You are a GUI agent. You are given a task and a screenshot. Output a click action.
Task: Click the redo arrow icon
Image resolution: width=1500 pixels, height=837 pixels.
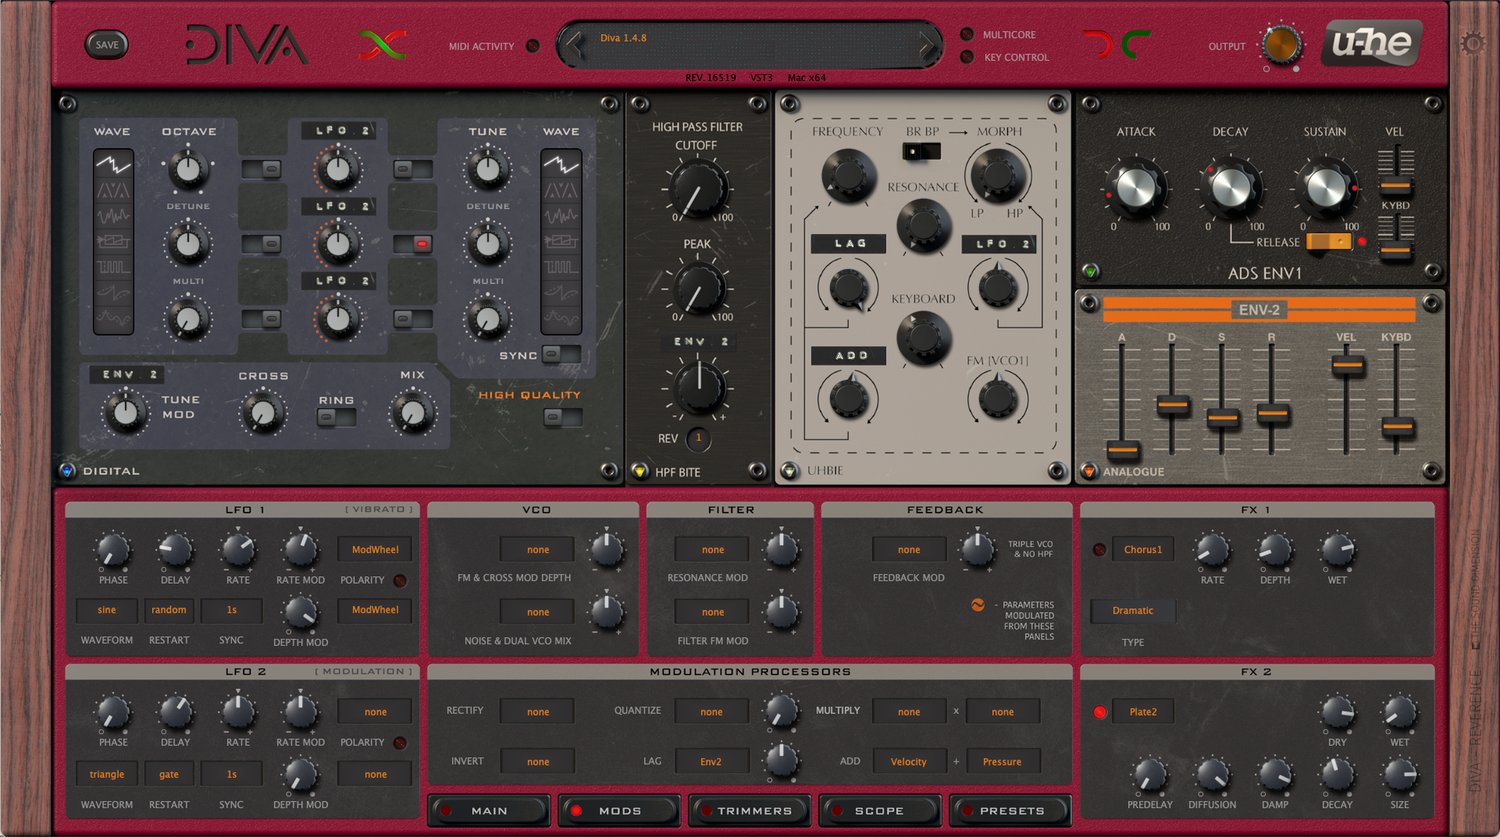1136,44
